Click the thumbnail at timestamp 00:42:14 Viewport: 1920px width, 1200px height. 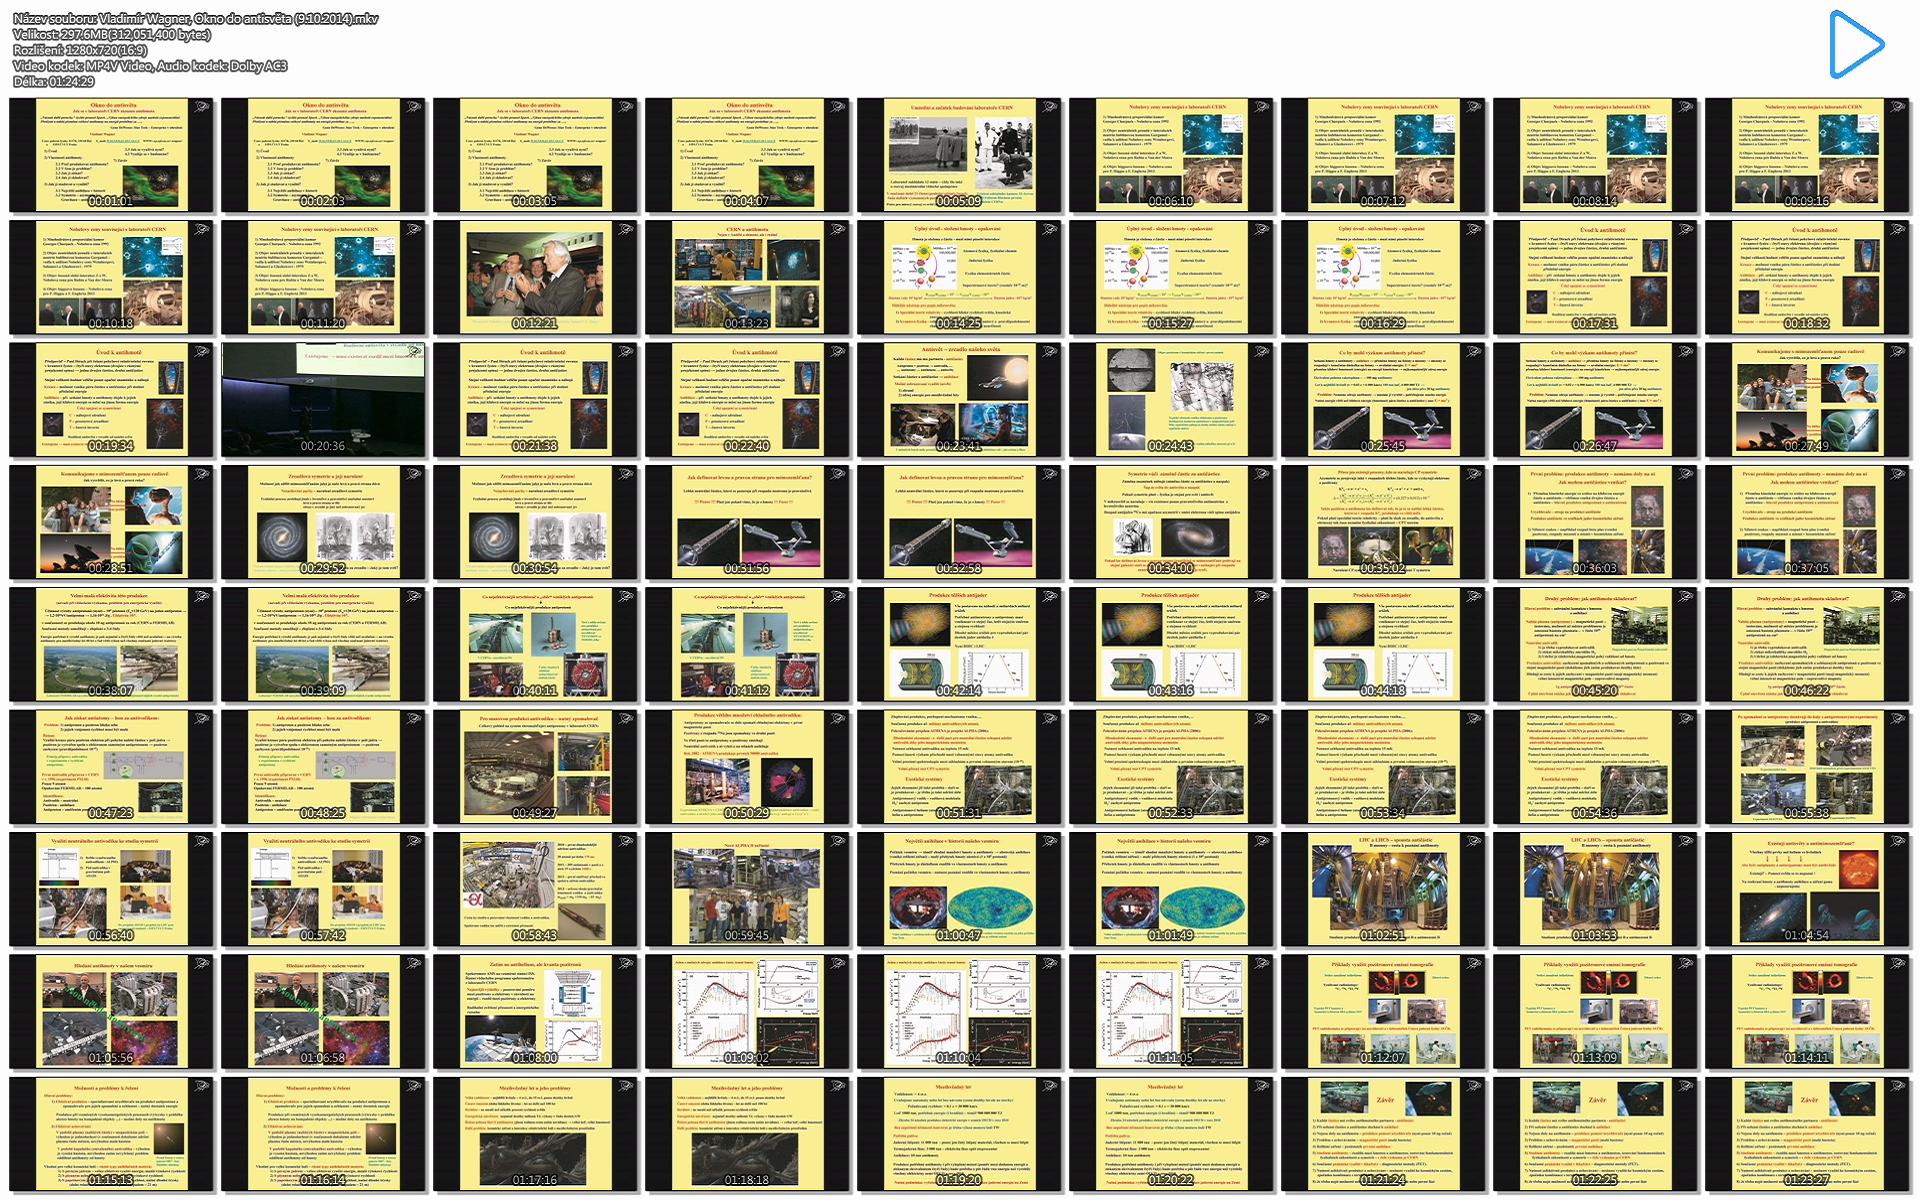pos(959,645)
